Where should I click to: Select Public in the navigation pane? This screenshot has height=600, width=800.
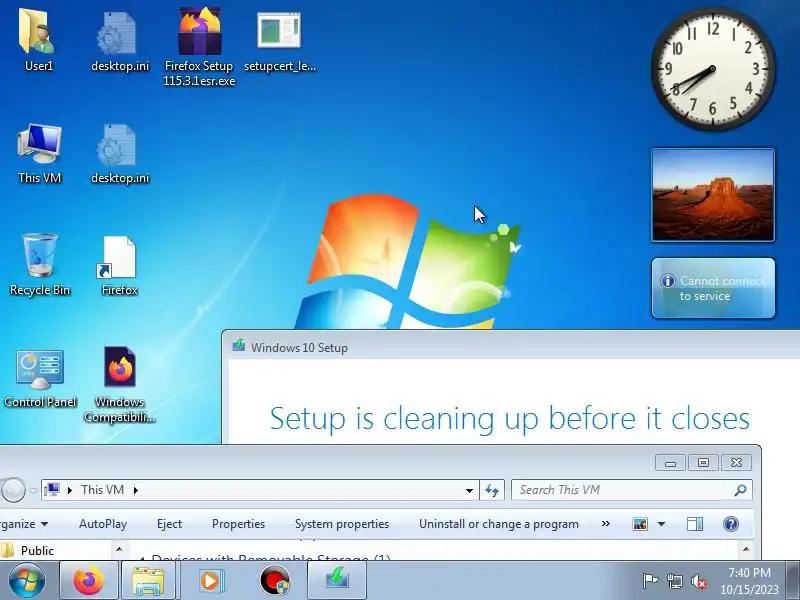pos(37,551)
